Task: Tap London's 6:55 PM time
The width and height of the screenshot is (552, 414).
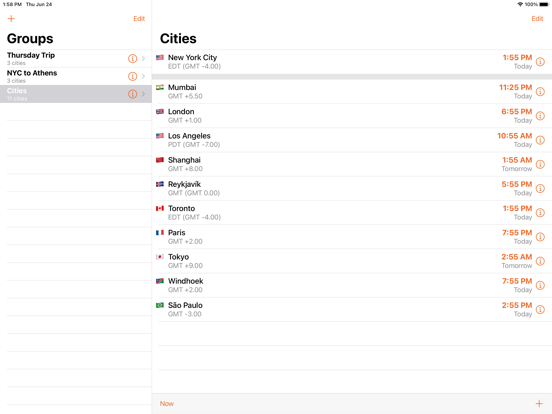Action: (x=516, y=112)
